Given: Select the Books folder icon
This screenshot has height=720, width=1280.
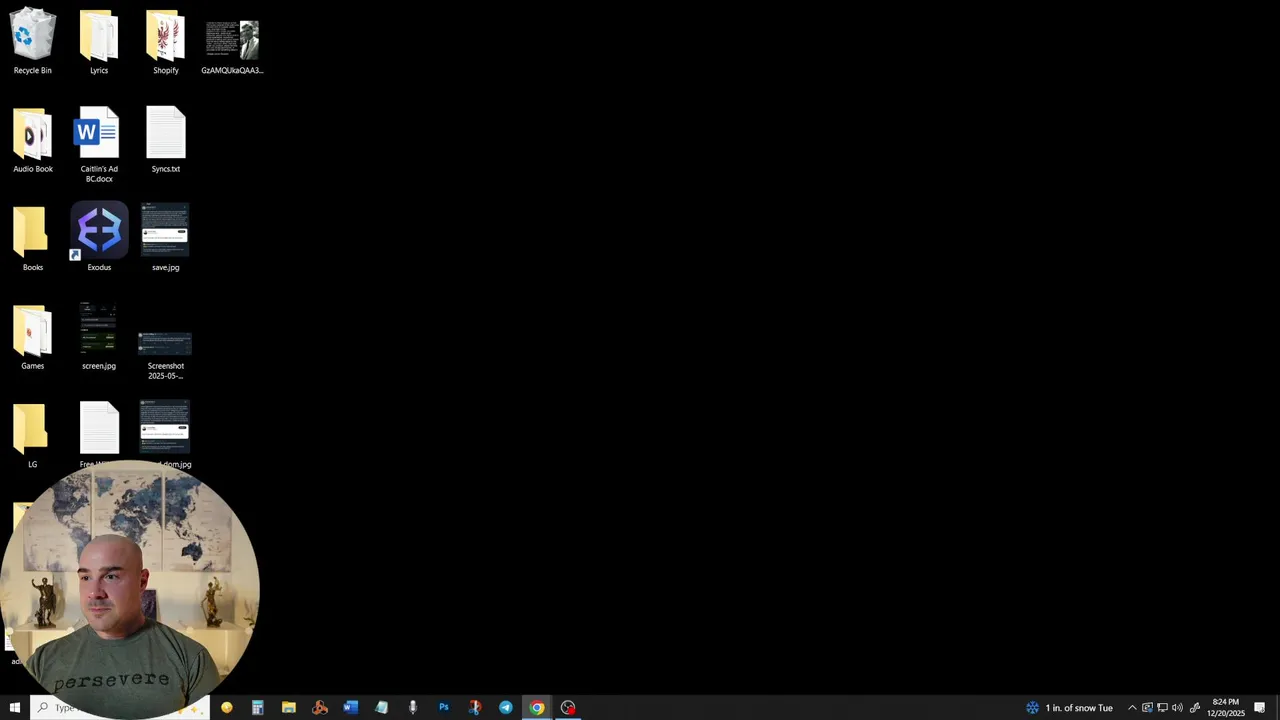Looking at the screenshot, I should point(33,238).
